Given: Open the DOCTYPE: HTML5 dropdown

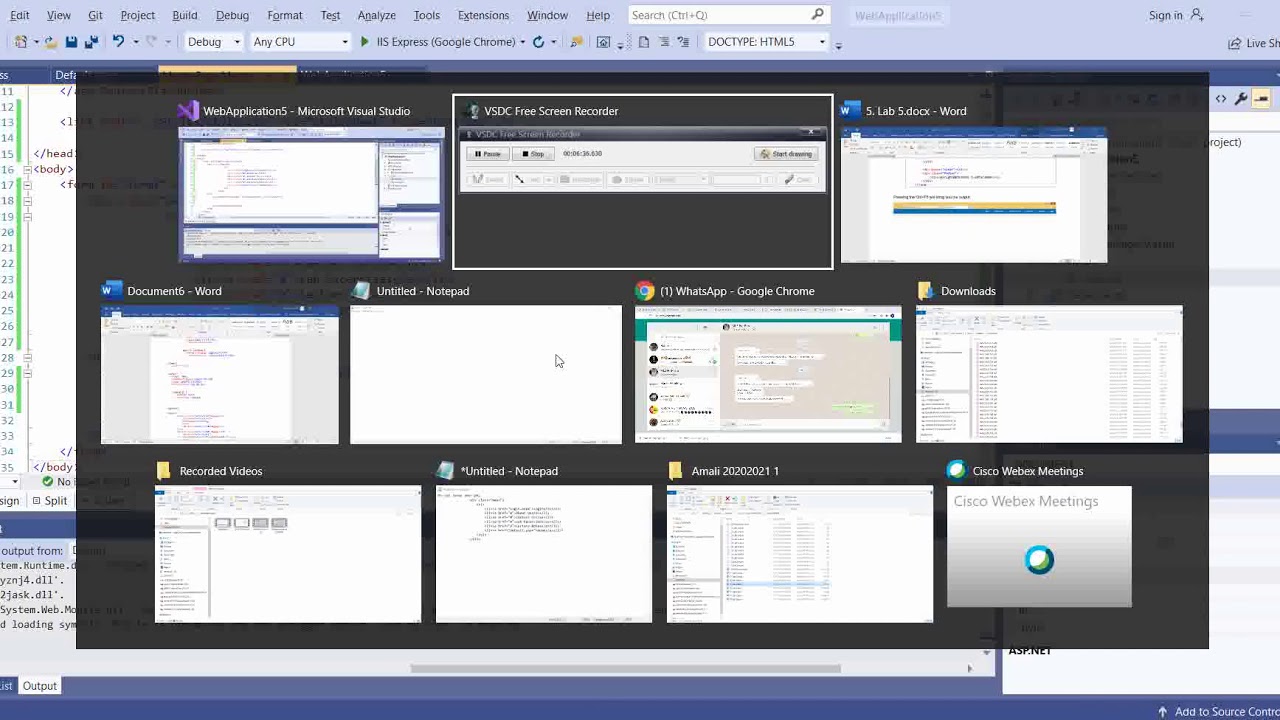Looking at the screenshot, I should [766, 42].
